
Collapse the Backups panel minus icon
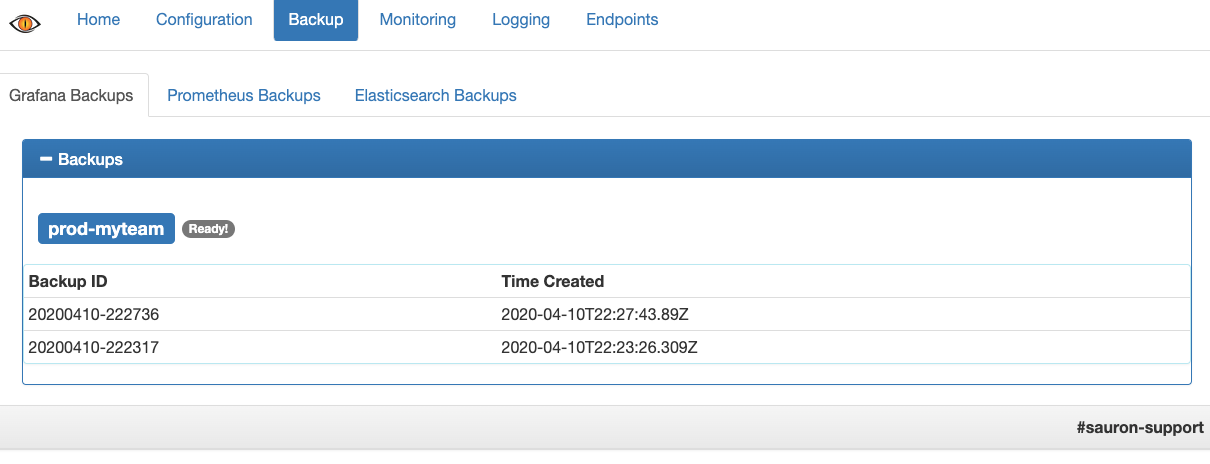click(x=45, y=159)
